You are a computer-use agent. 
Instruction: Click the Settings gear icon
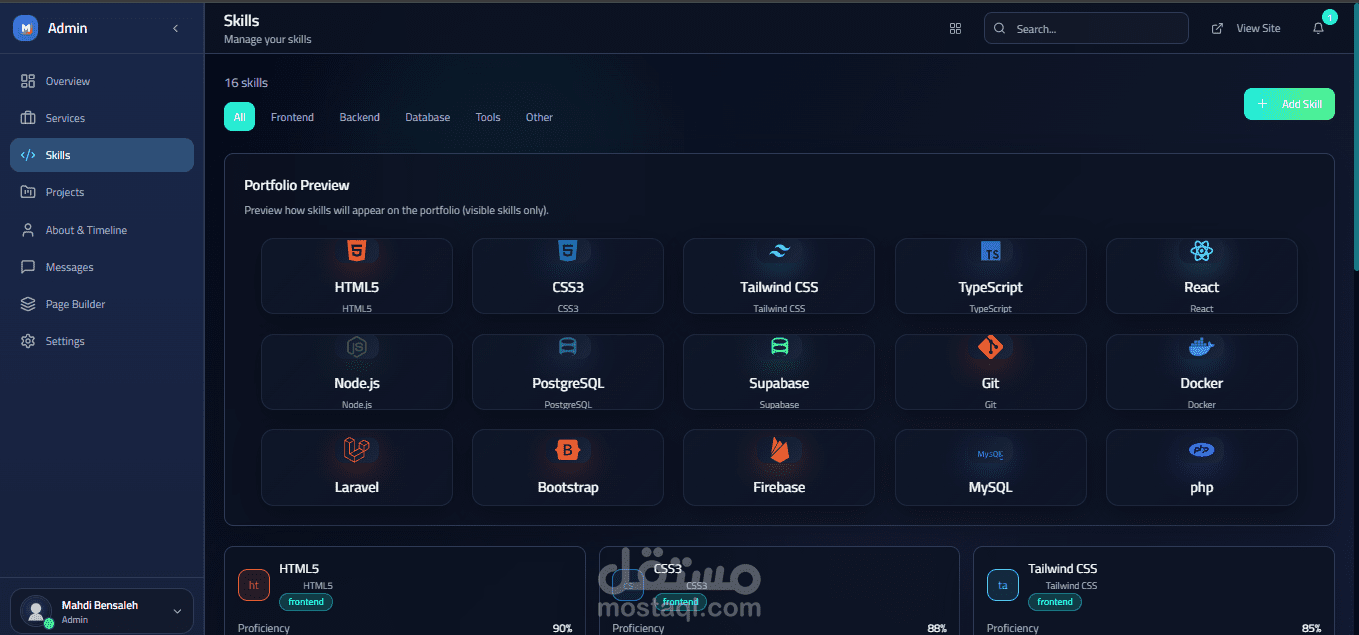(x=28, y=341)
